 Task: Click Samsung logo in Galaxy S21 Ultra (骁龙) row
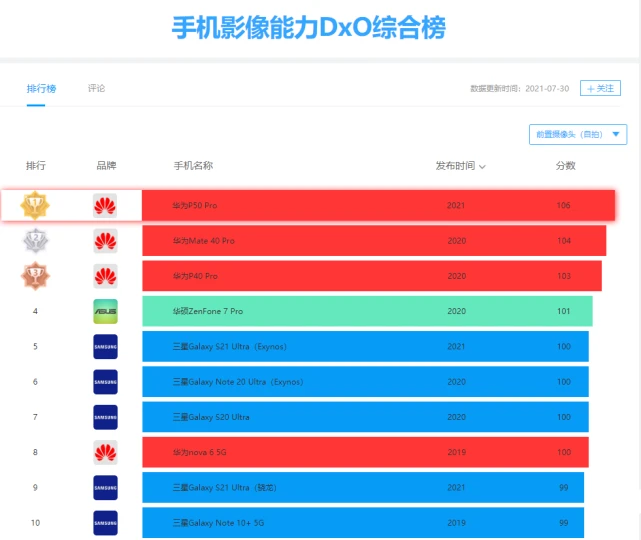(x=105, y=488)
